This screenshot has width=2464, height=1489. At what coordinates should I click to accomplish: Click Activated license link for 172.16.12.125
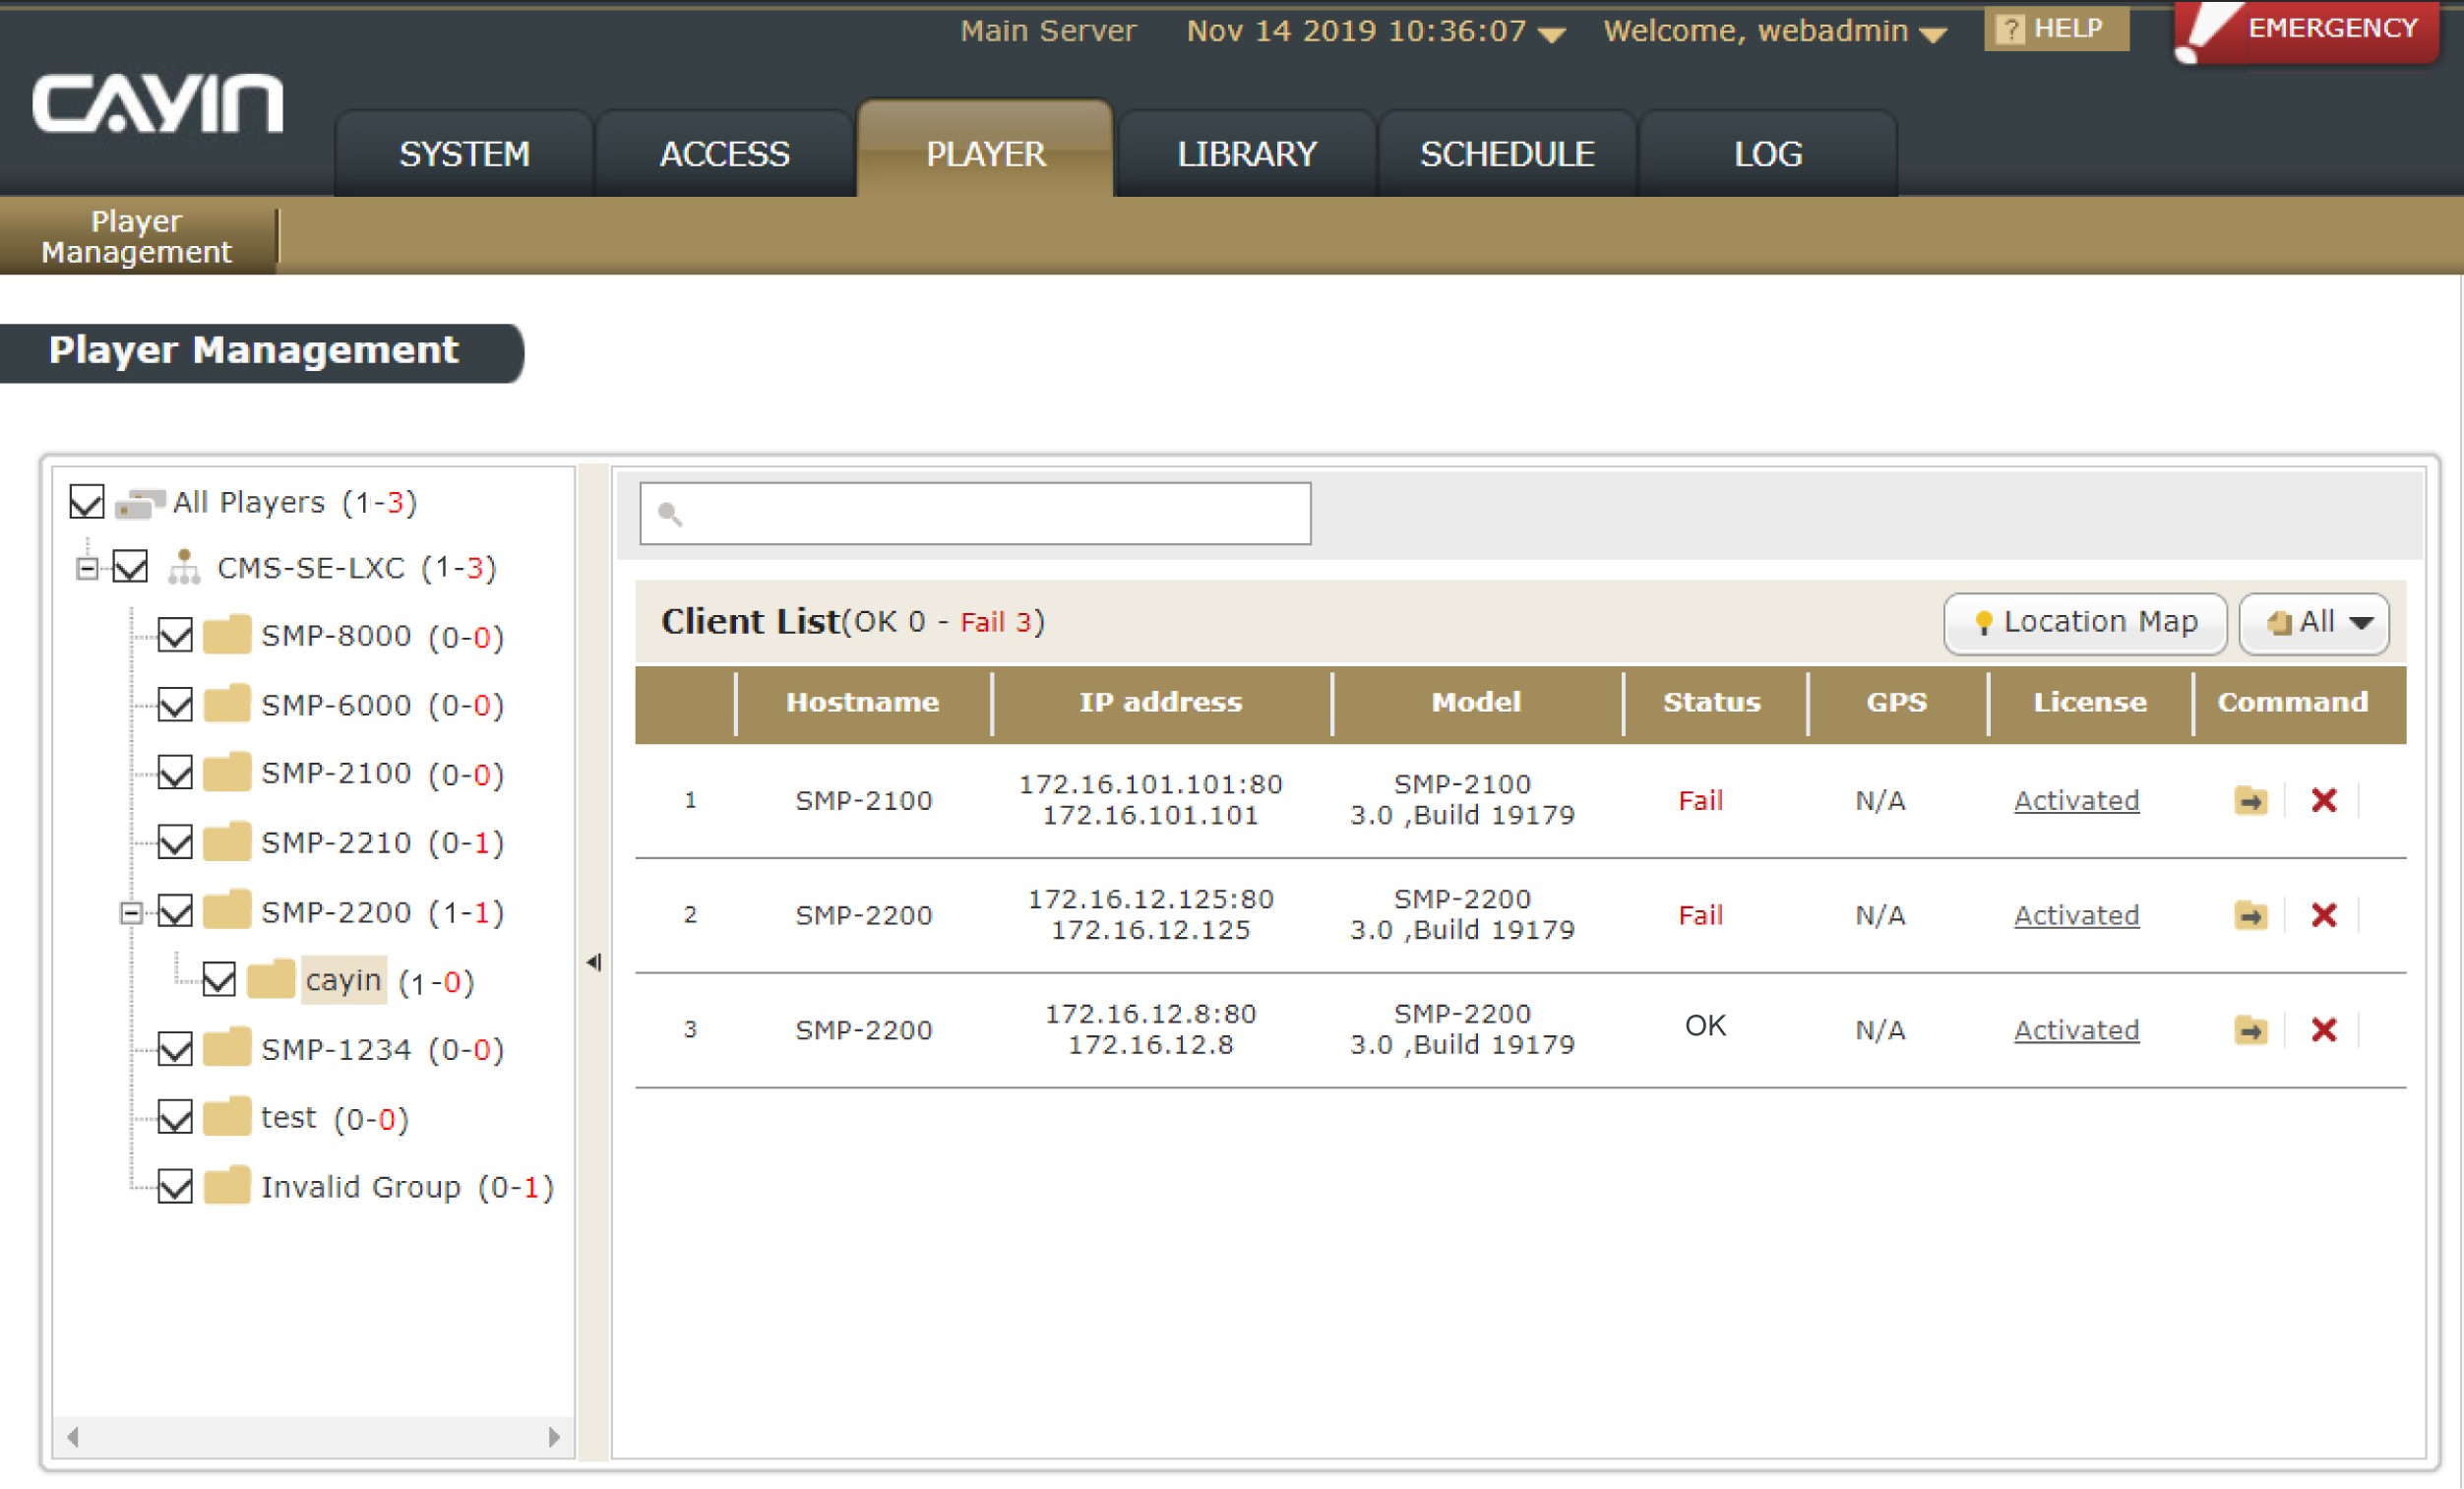[2077, 916]
